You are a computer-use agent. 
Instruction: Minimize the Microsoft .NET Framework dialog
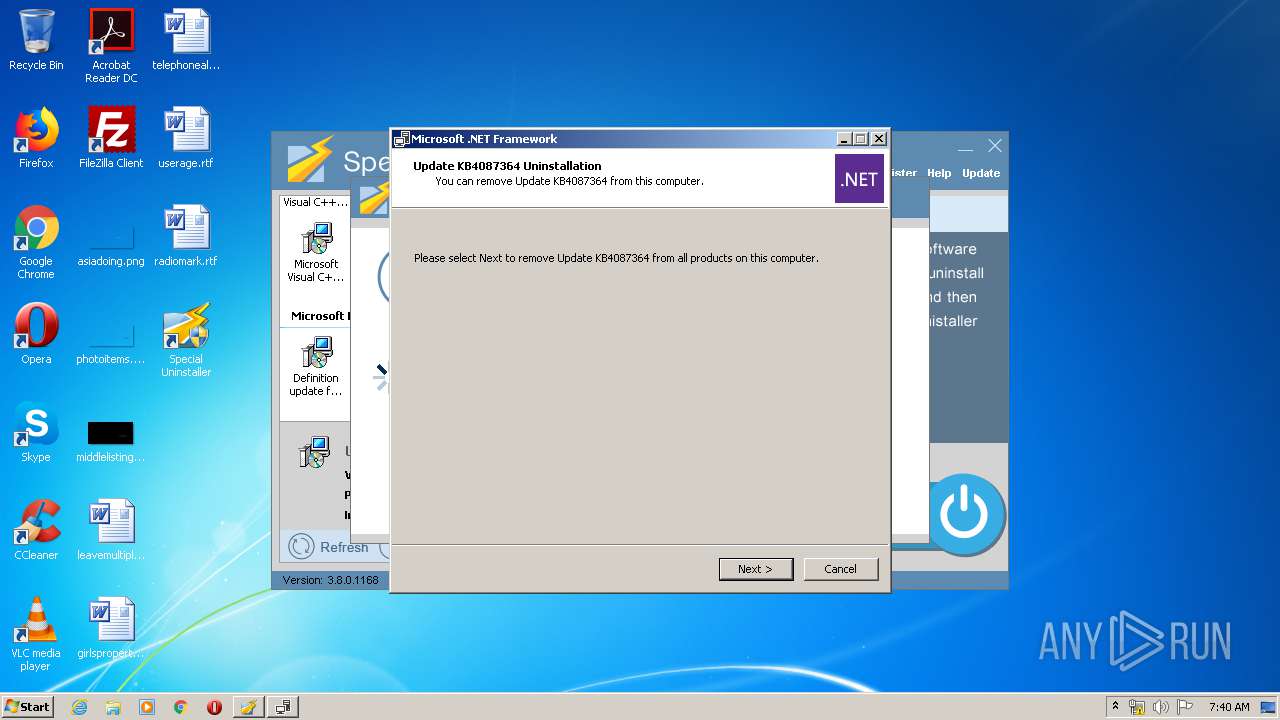844,139
